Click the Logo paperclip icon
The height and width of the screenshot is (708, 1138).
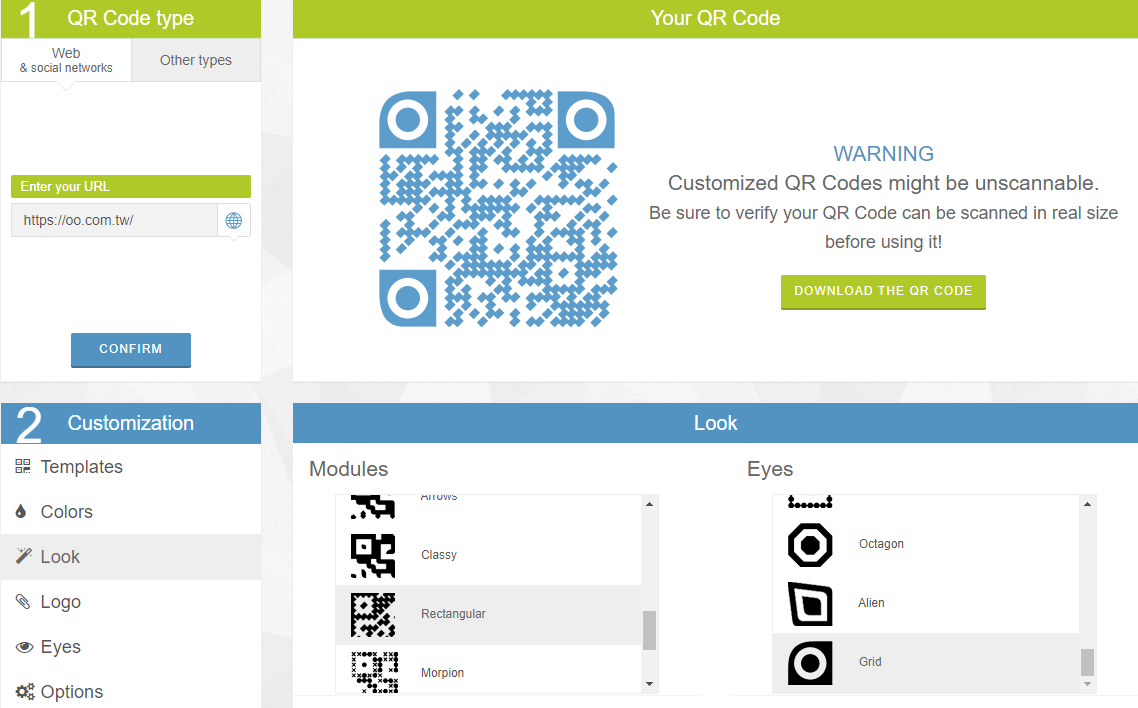click(x=23, y=601)
